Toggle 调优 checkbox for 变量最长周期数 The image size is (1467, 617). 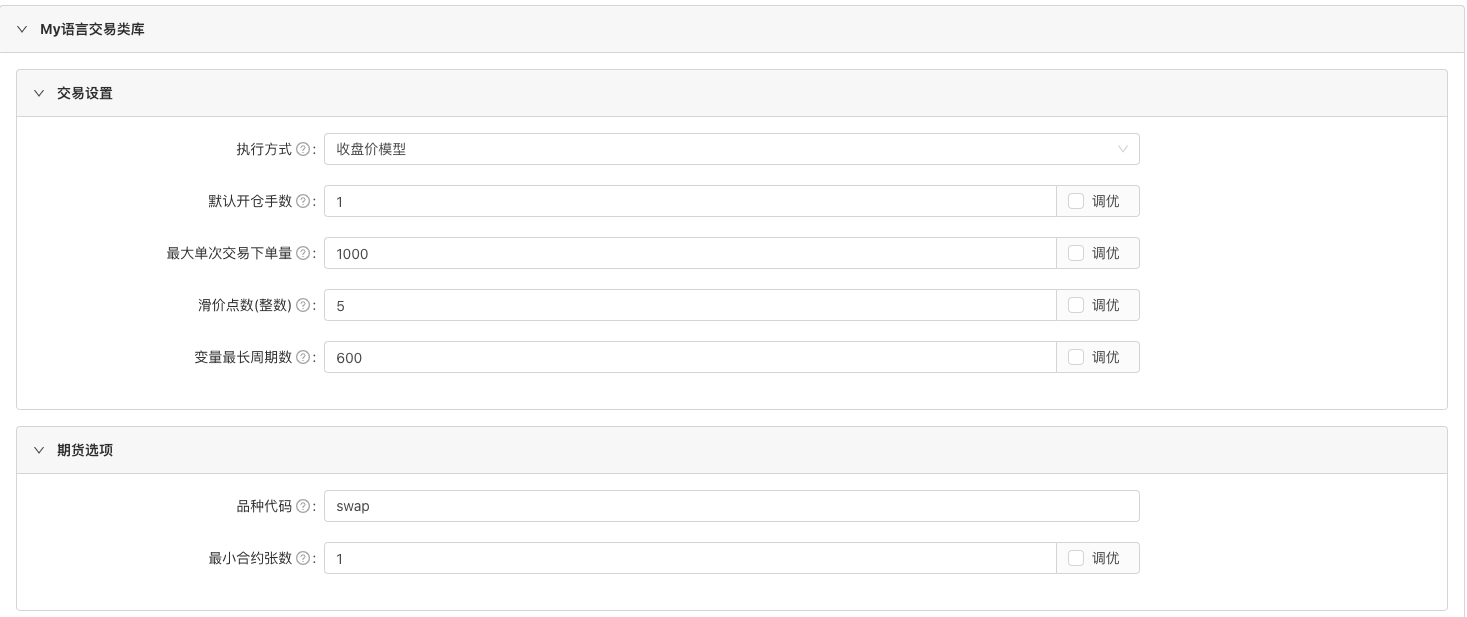point(1076,357)
